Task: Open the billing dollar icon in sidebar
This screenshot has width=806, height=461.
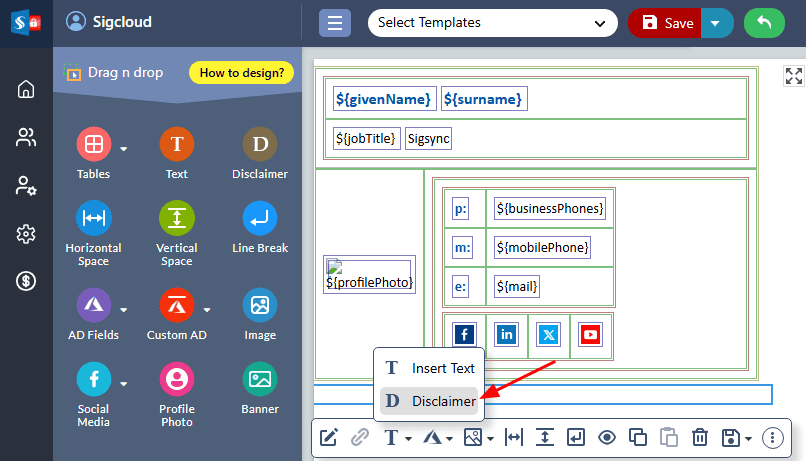Action: pos(26,282)
